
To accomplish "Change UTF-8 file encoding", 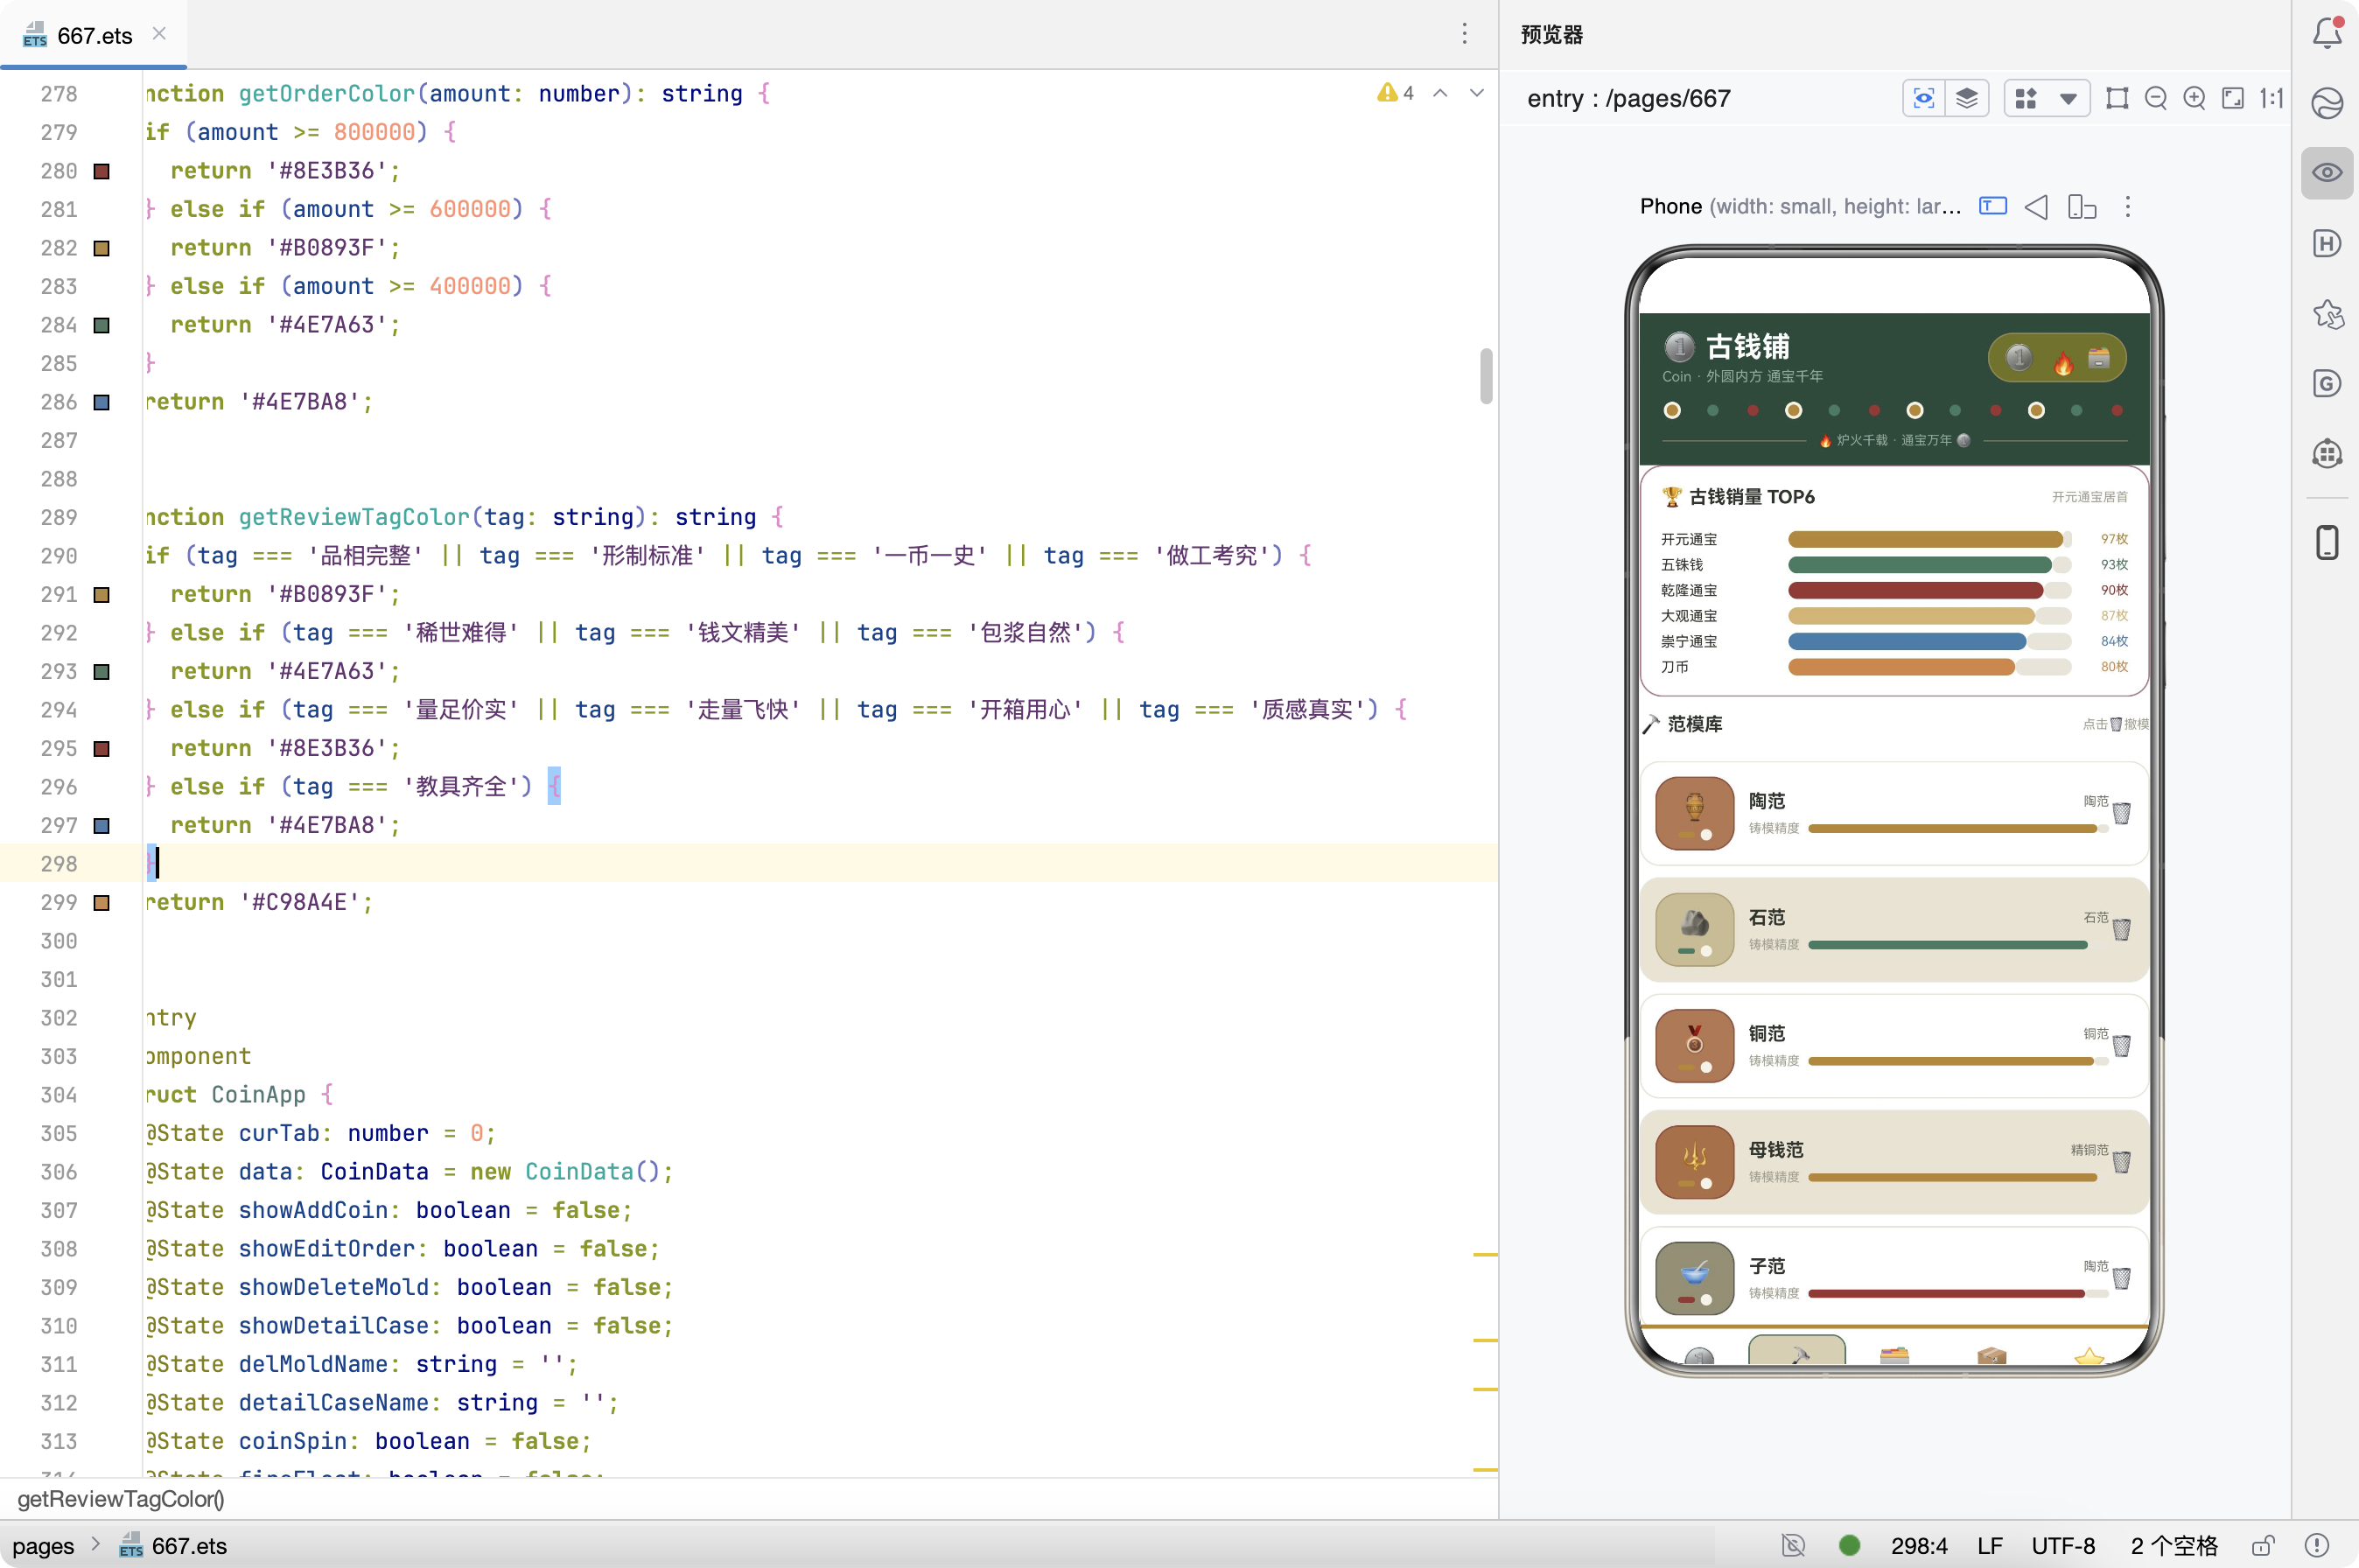I will [2062, 1546].
